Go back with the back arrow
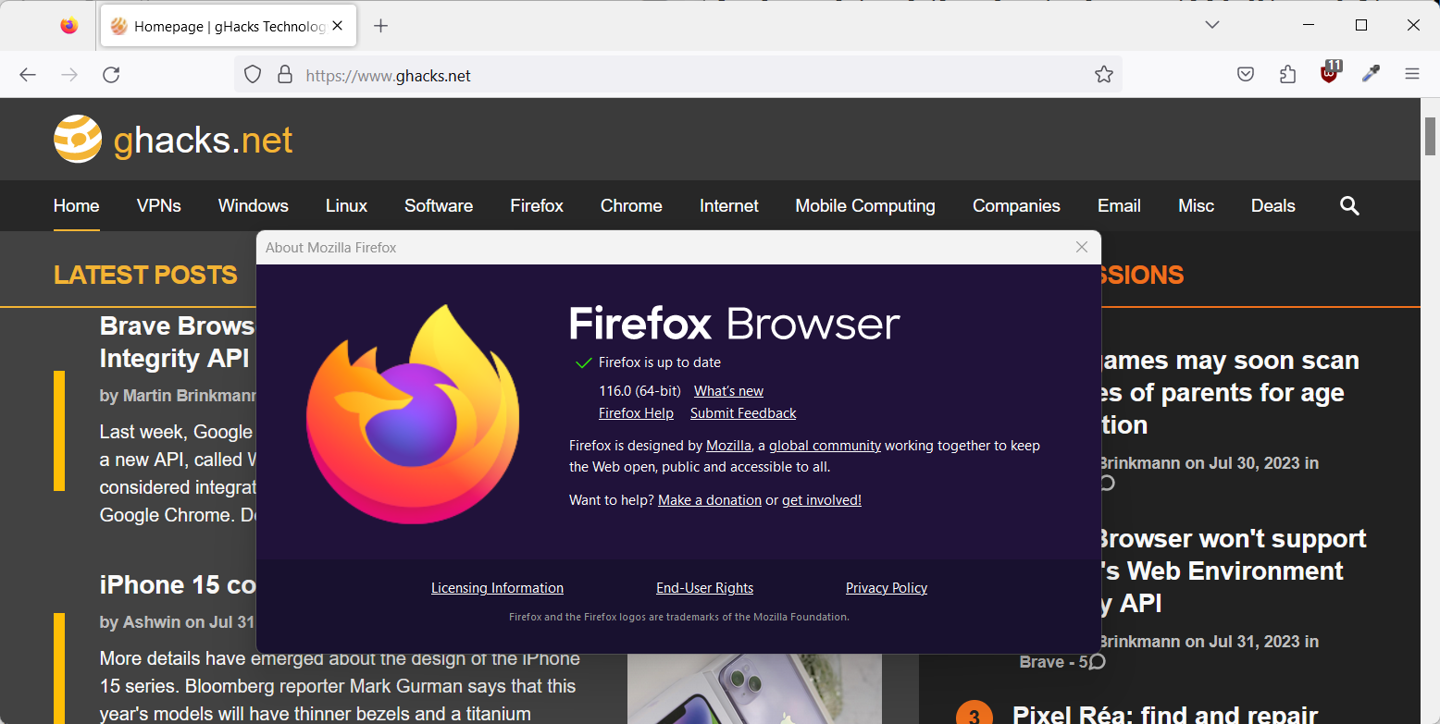Viewport: 1440px width, 724px height. (x=27, y=75)
